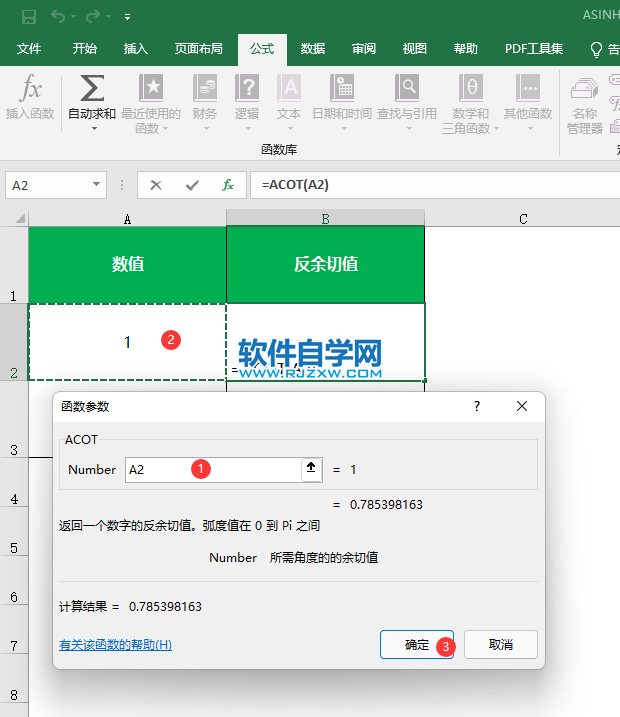Open 最近使用的函数 star icon
This screenshot has height=717, width=620.
pos(151,88)
